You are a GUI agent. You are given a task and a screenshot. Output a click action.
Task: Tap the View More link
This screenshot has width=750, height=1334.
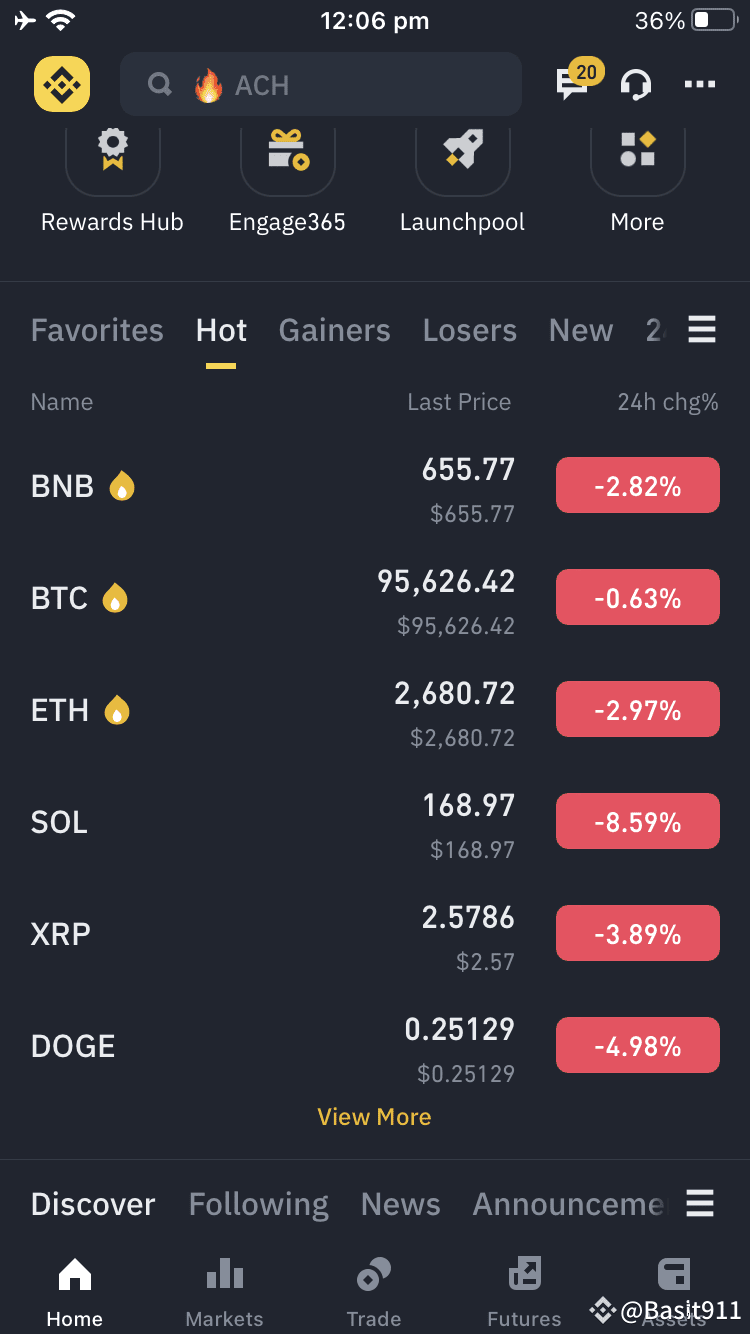(375, 1117)
